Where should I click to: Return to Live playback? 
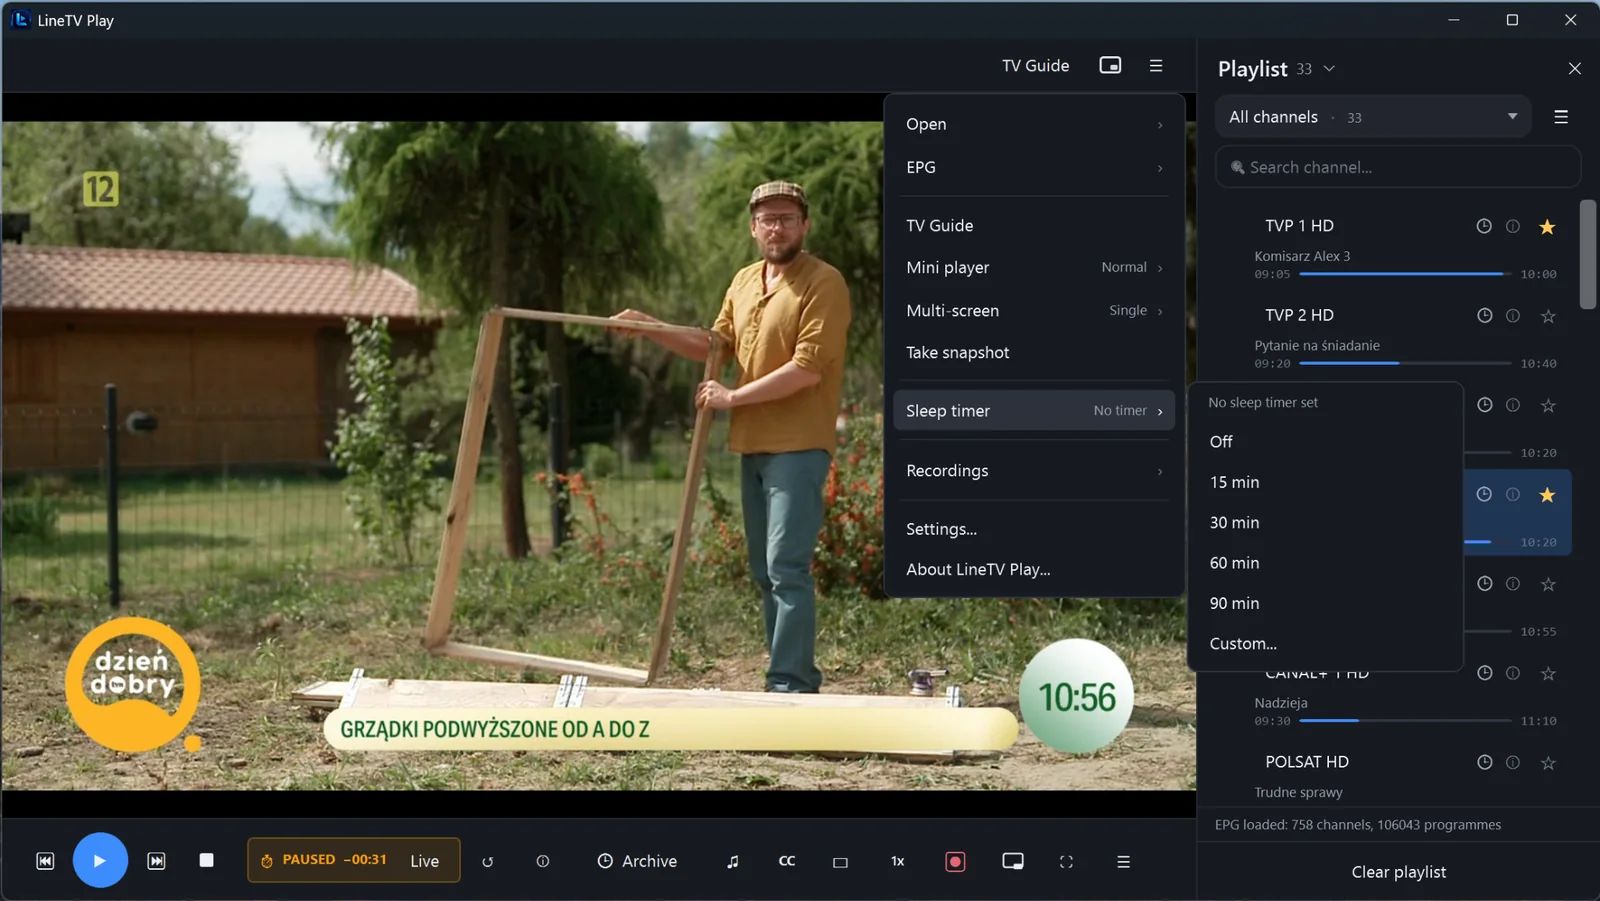[x=424, y=861]
